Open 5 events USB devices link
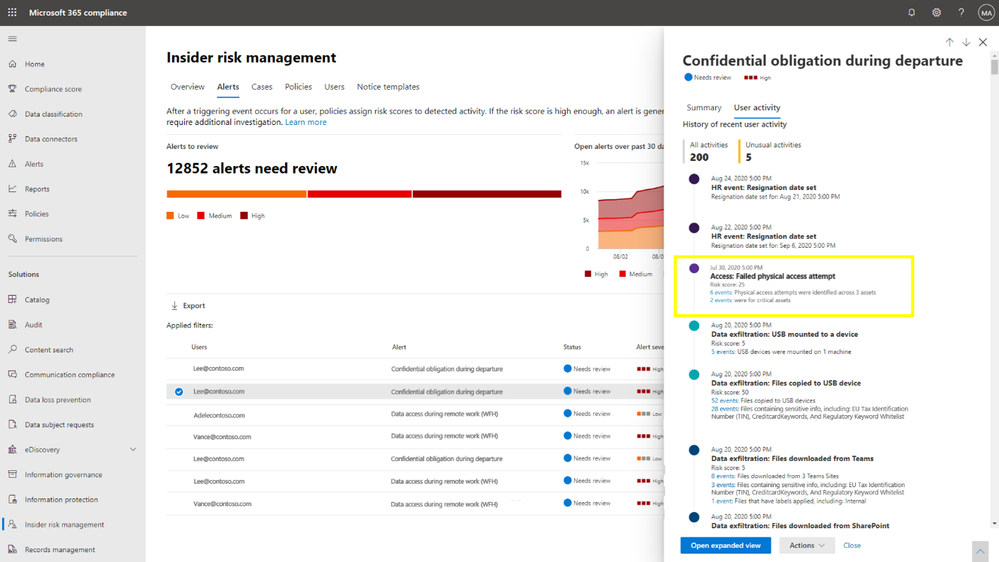Screen dimensions: 999x562 click(722, 352)
